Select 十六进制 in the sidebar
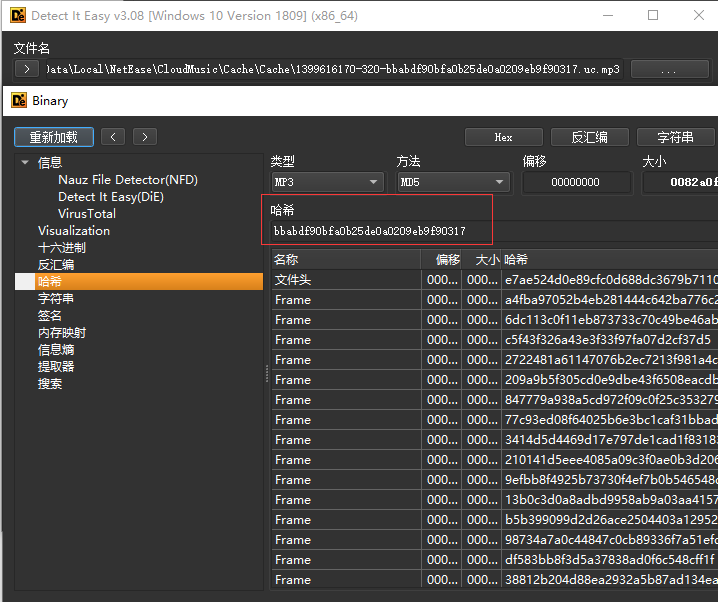Viewport: 718px width, 602px height. (x=62, y=248)
